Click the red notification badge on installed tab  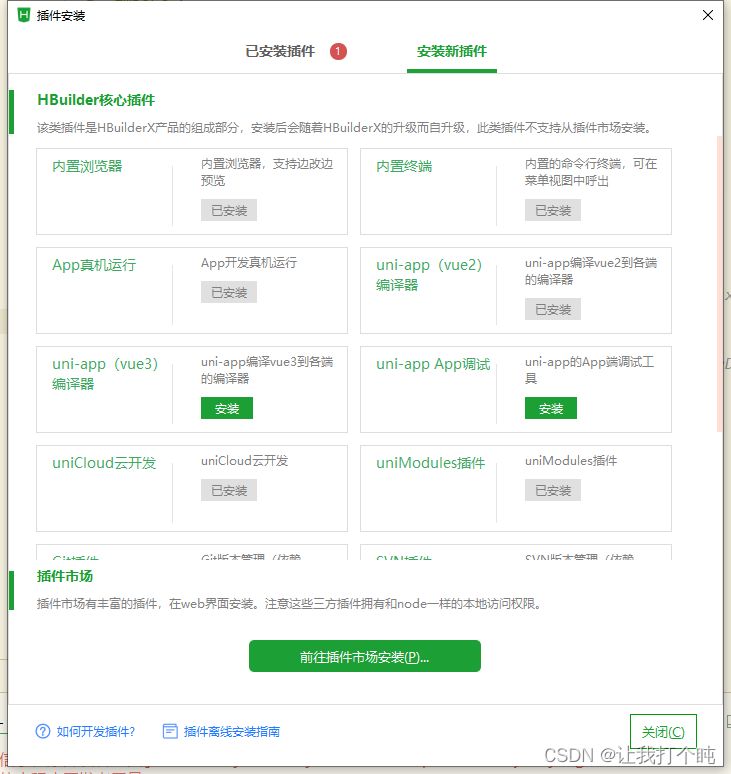tap(338, 51)
